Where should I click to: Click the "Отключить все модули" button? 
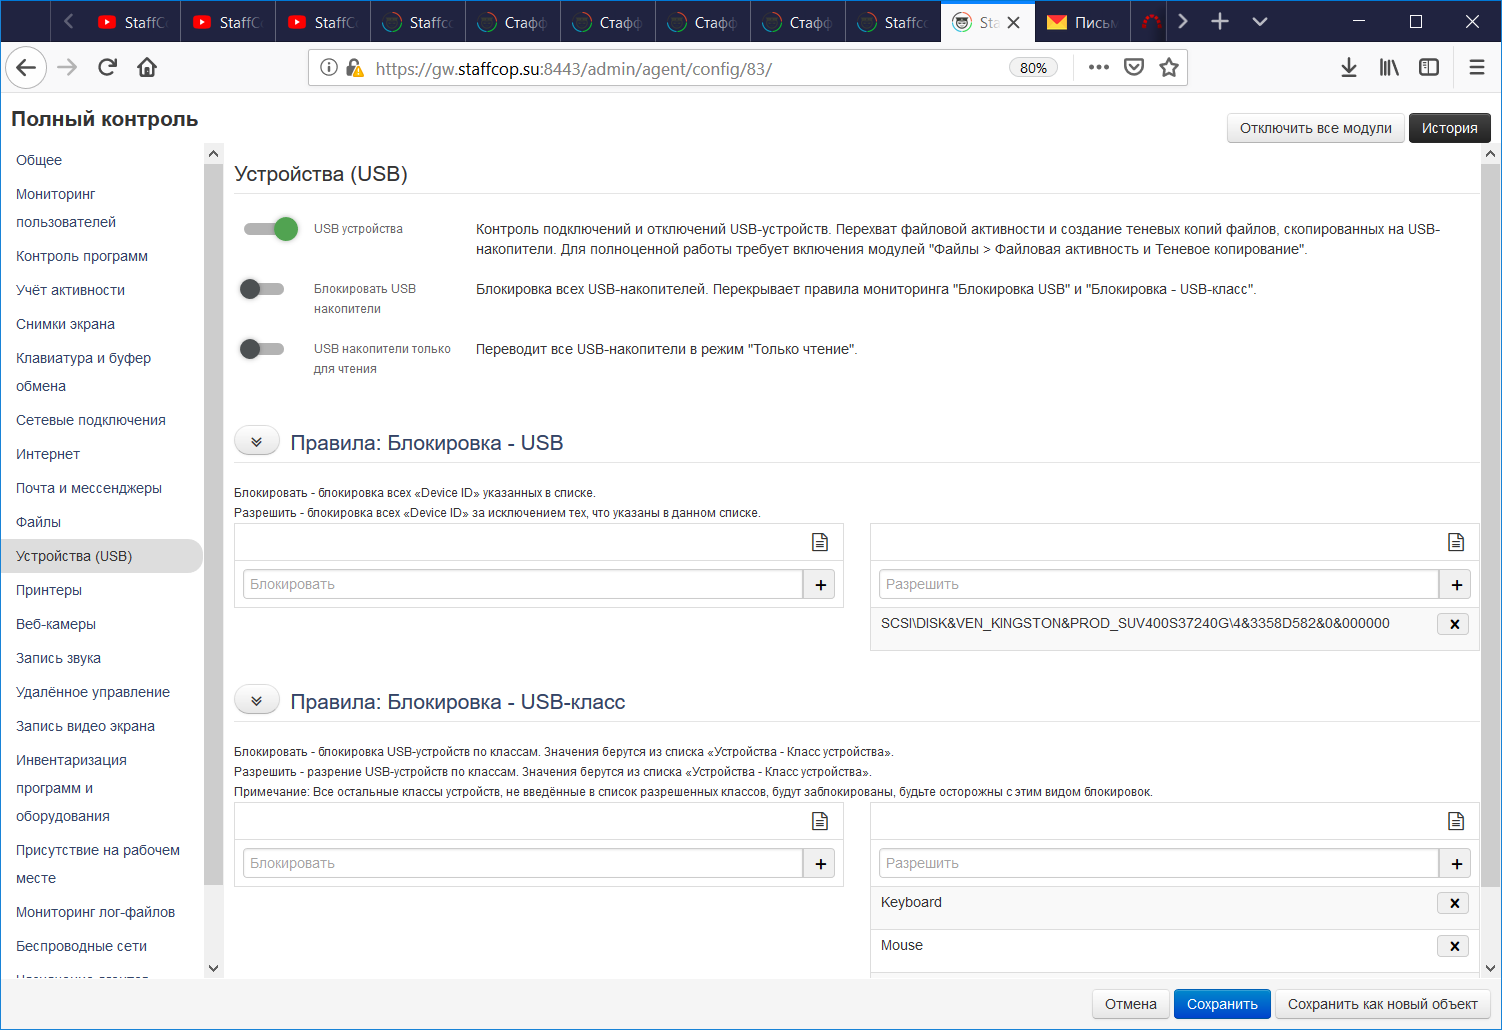pyautogui.click(x=1315, y=128)
